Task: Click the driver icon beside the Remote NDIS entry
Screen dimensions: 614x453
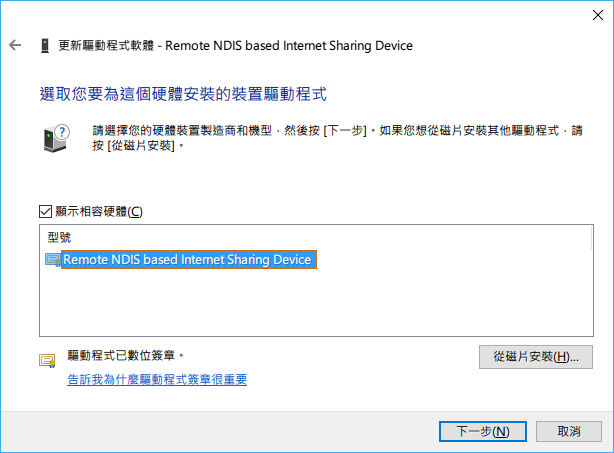Action: pos(53,260)
